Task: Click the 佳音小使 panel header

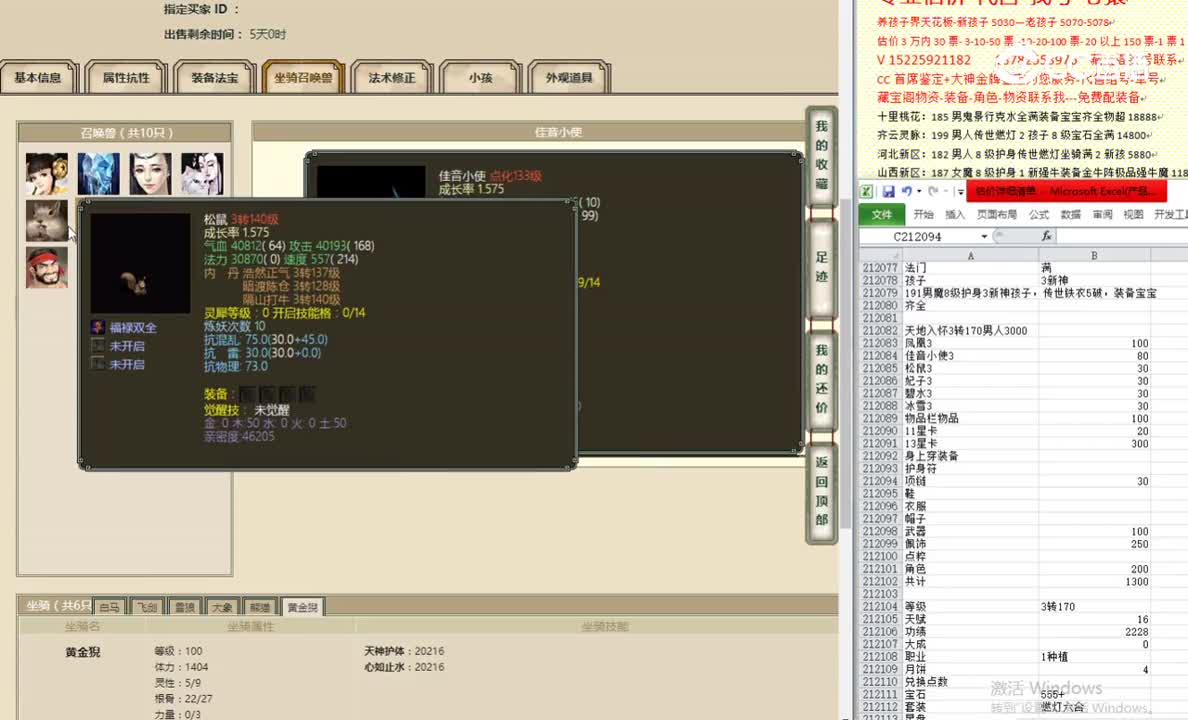Action: [x=558, y=132]
